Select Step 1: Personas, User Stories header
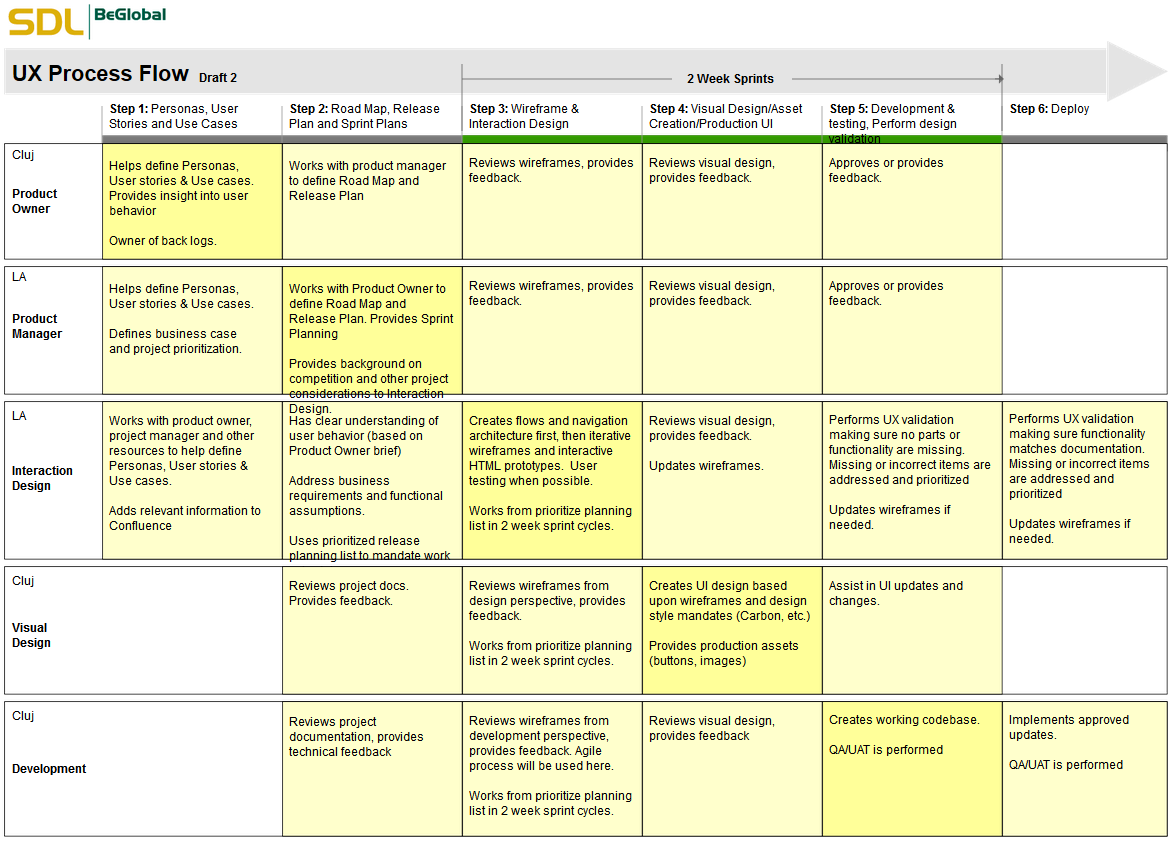This screenshot has width=1176, height=845. pos(174,116)
